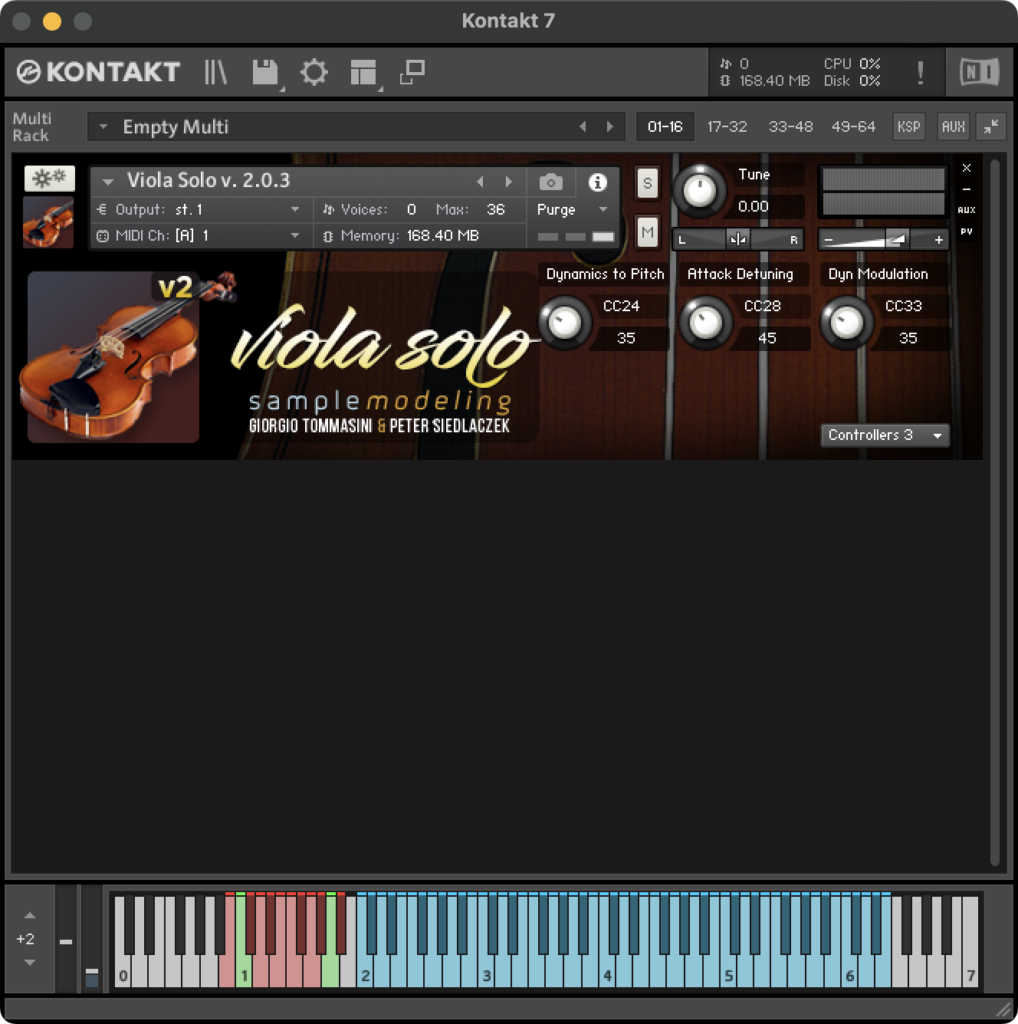
Task: Click the Tune value 0.00
Action: point(753,206)
